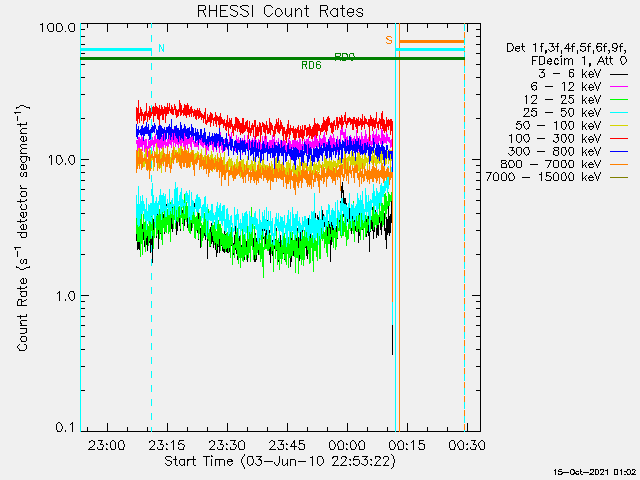Click the red 100 - 300 keV legend line
Image resolution: width=640 pixels, height=480 pixels.
tap(619, 139)
